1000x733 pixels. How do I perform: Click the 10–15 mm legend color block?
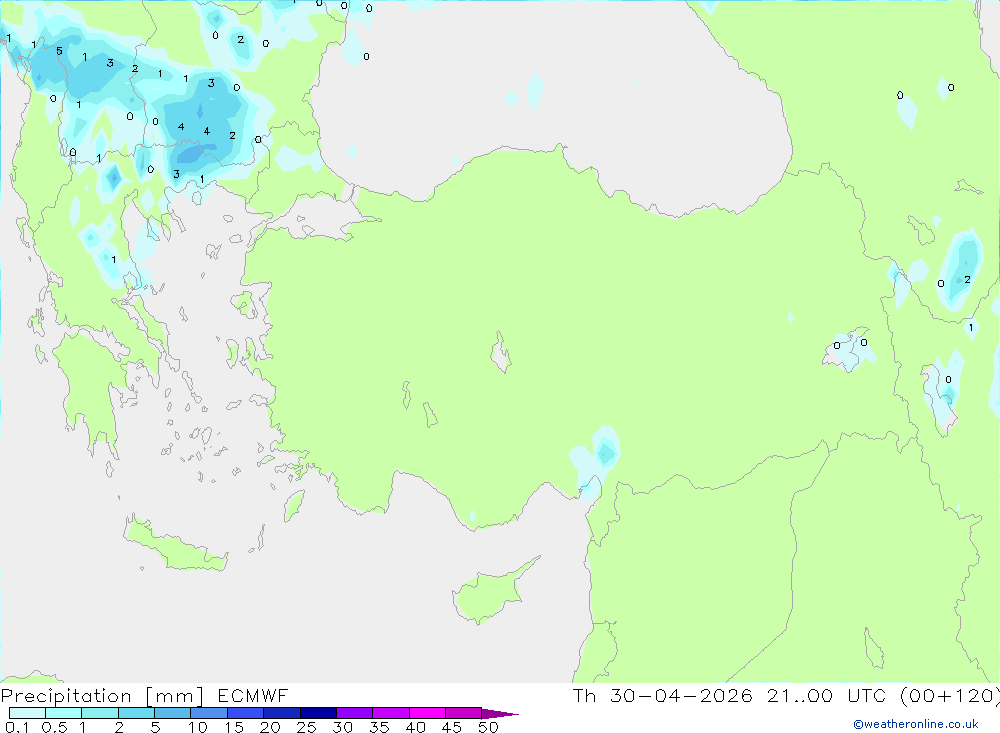[x=209, y=713]
